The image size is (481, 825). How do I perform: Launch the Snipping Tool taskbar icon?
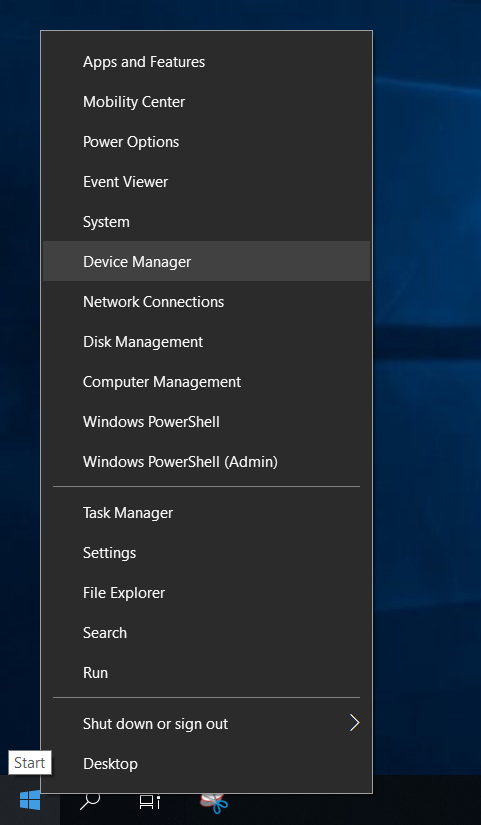(214, 802)
